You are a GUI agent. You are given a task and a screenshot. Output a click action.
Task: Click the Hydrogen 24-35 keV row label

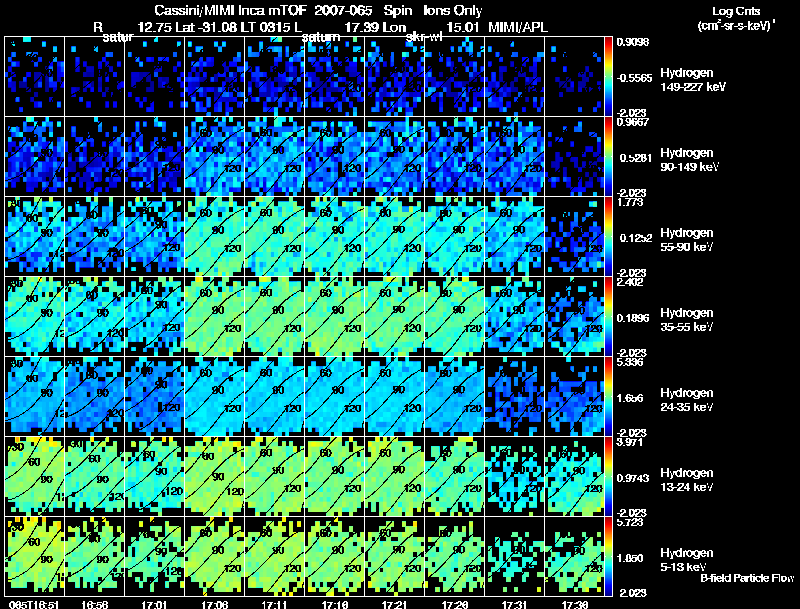point(686,399)
